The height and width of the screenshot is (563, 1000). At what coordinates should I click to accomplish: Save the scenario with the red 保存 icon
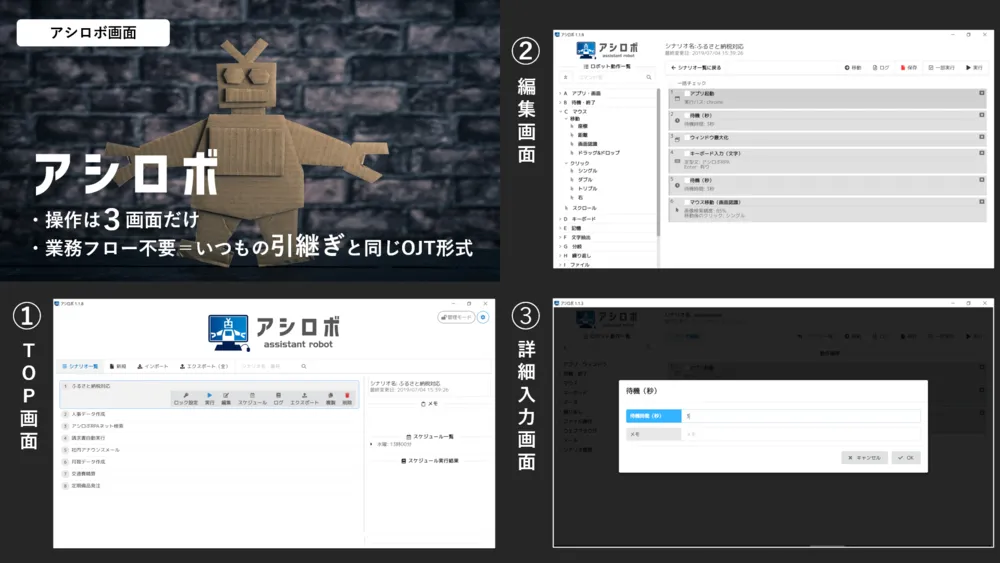click(909, 68)
